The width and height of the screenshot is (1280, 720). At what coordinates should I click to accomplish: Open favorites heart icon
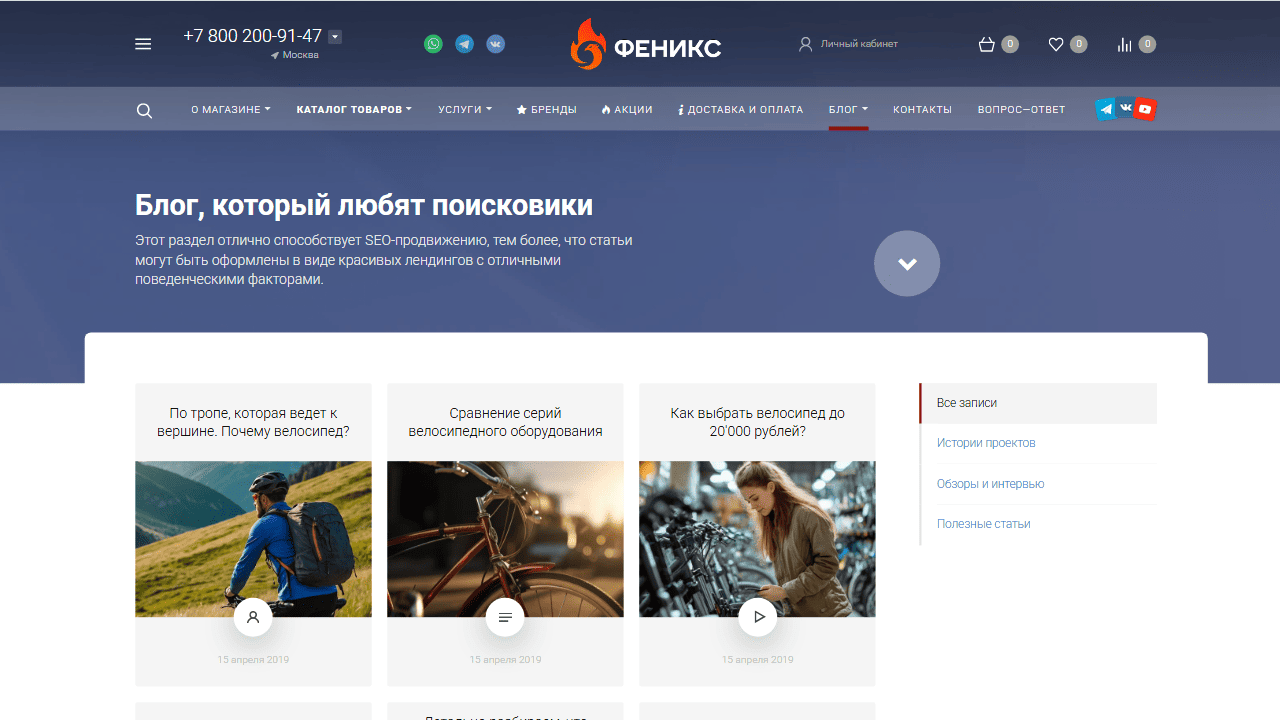click(1056, 44)
